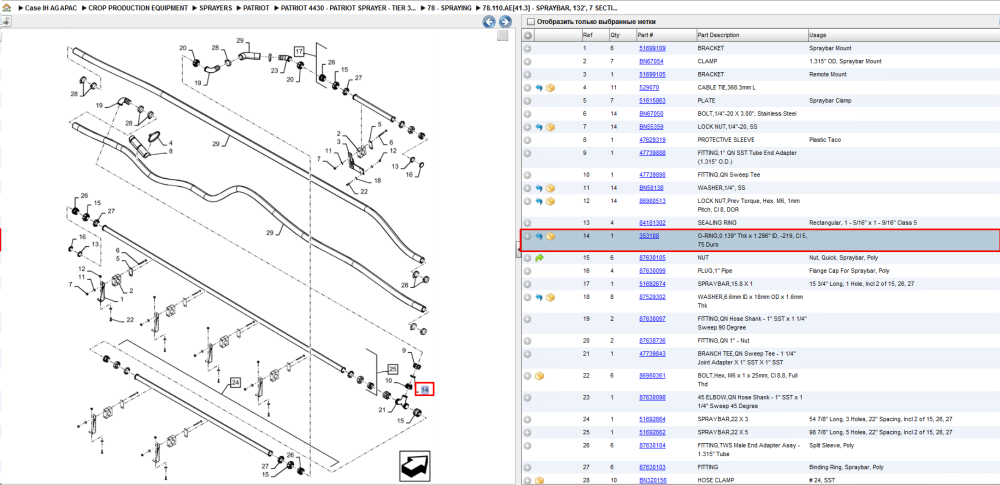Click package box icon on CABLE TIE row

click(x=550, y=87)
